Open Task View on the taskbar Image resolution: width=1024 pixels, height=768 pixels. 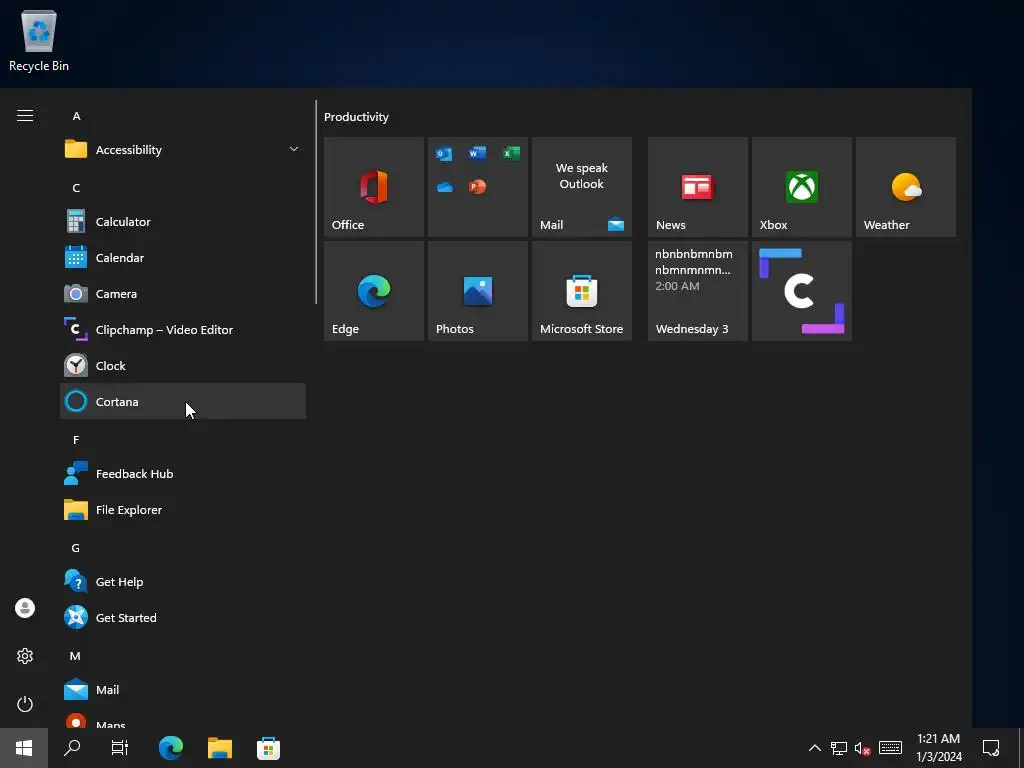click(x=120, y=748)
